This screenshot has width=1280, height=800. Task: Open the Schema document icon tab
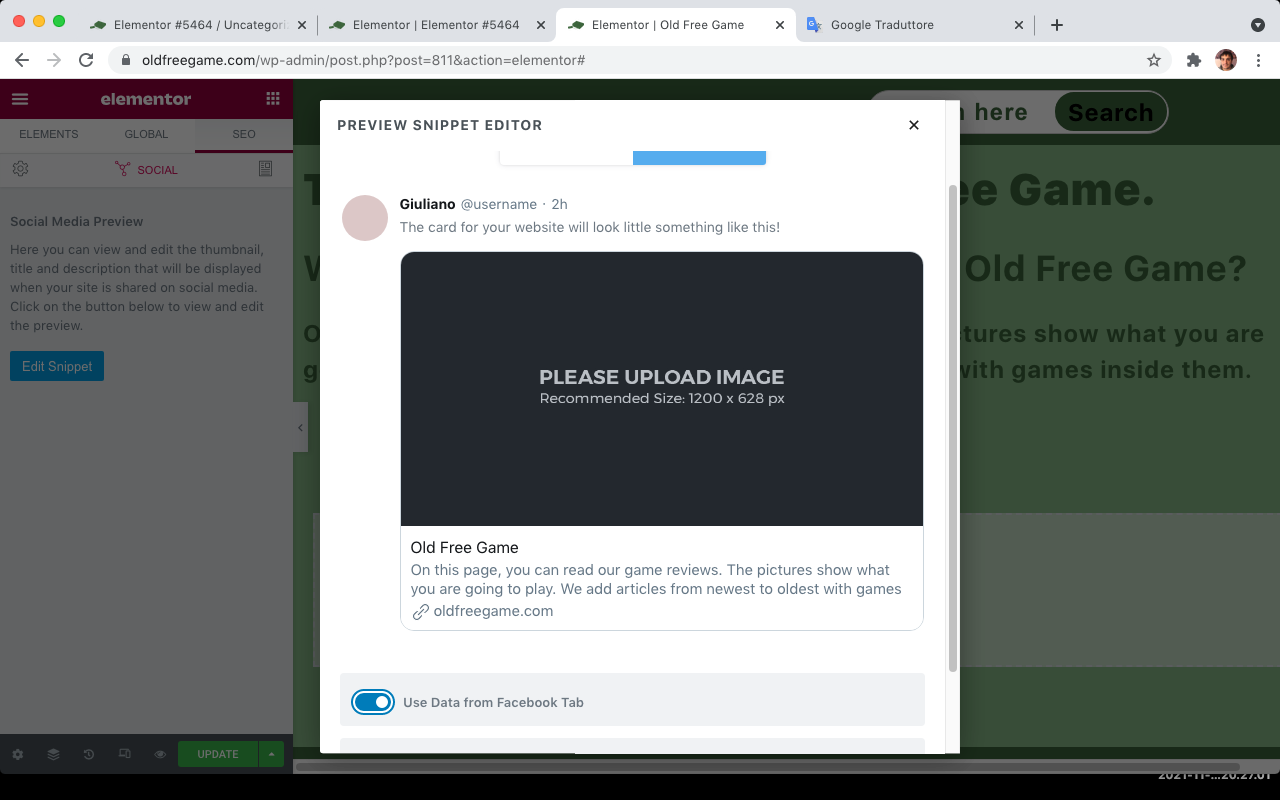265,169
